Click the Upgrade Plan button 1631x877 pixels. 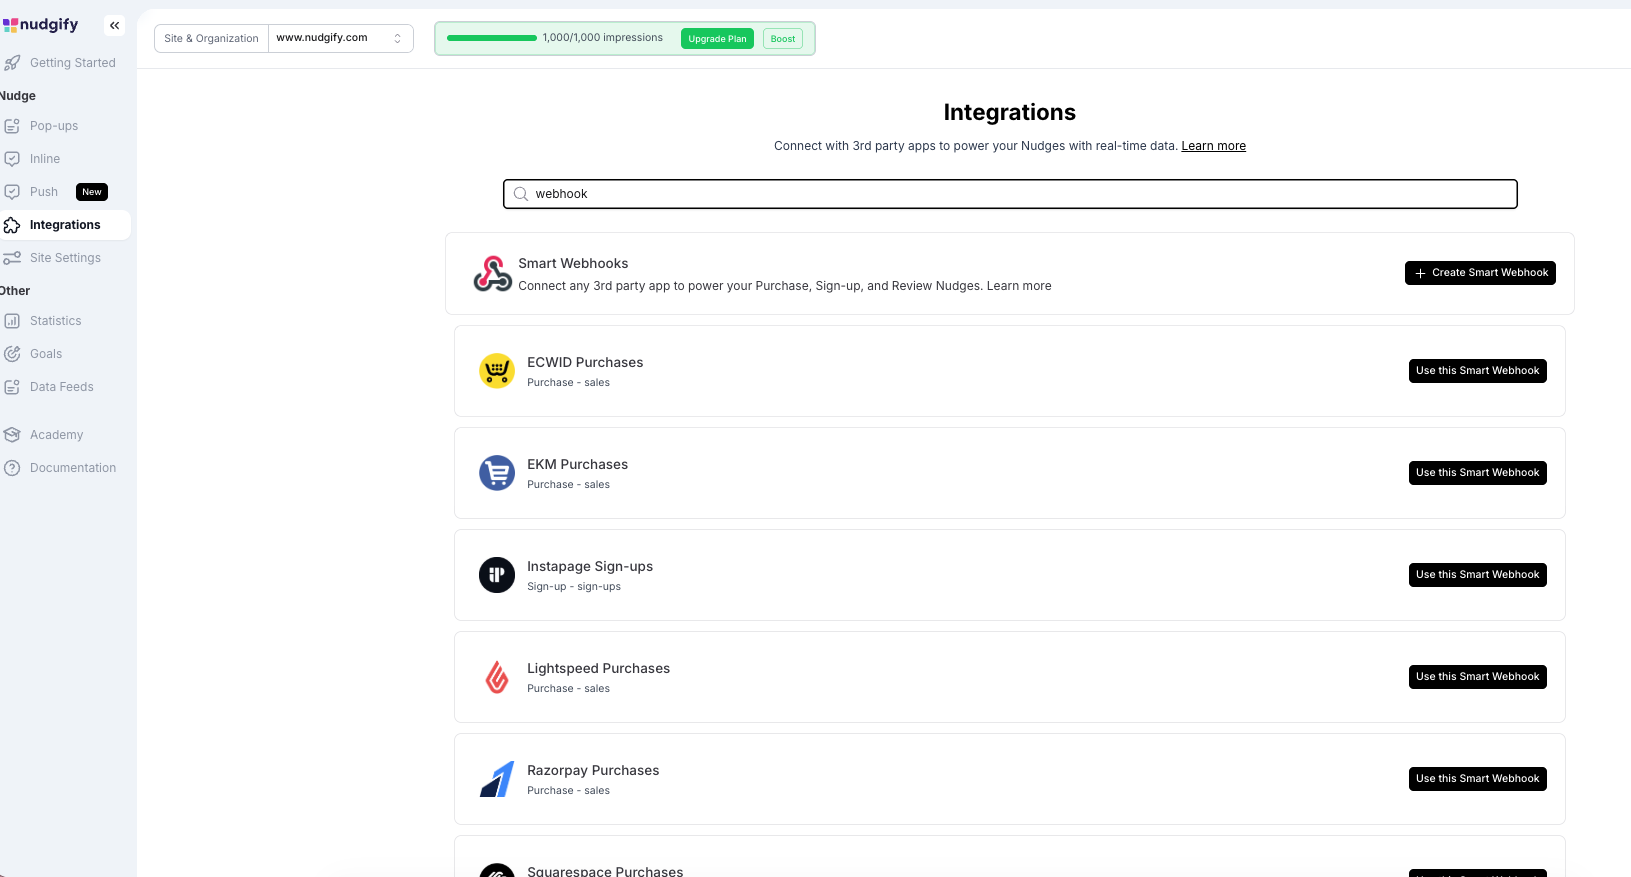717,39
